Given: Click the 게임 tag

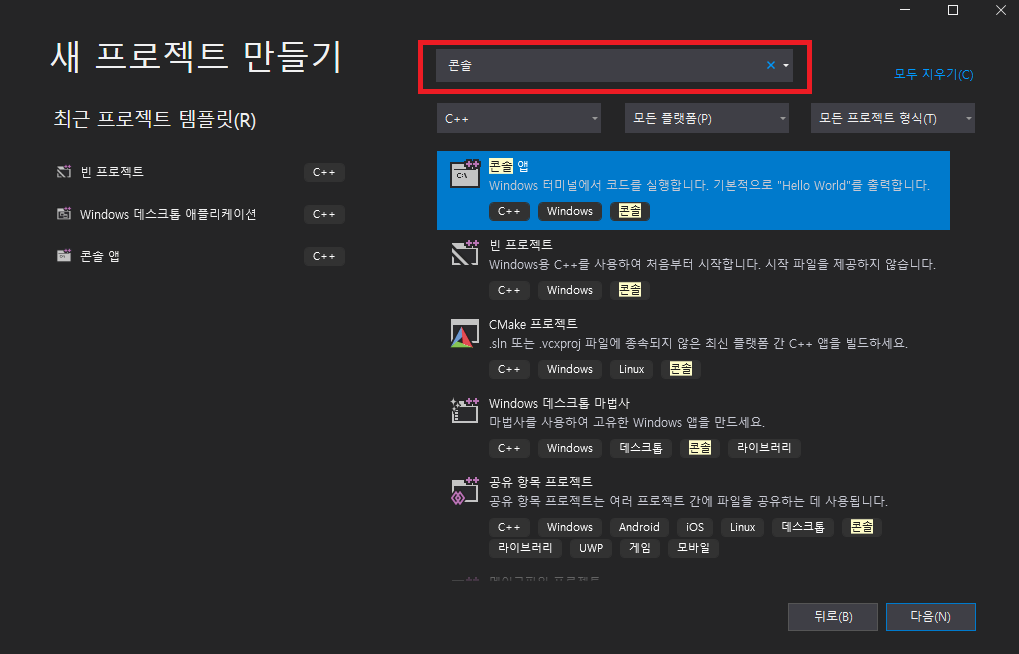Looking at the screenshot, I should (639, 548).
